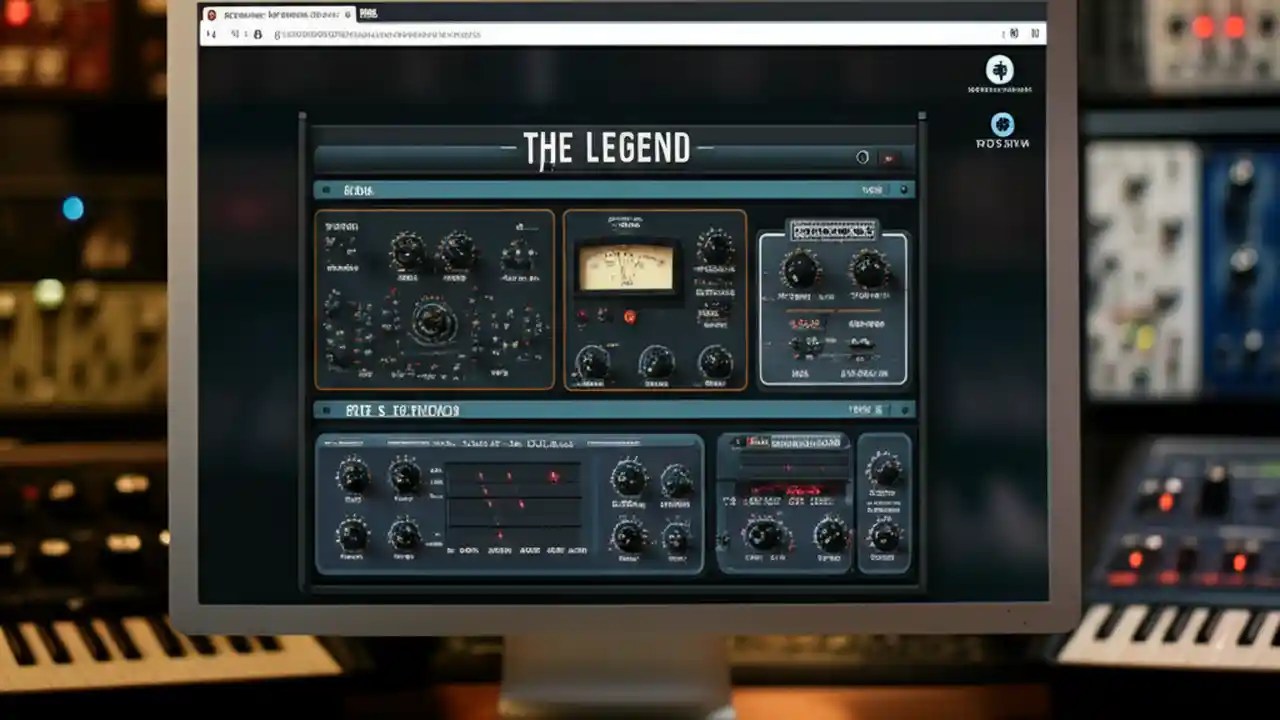Click the back navigation arrow in the browser

click(208, 34)
